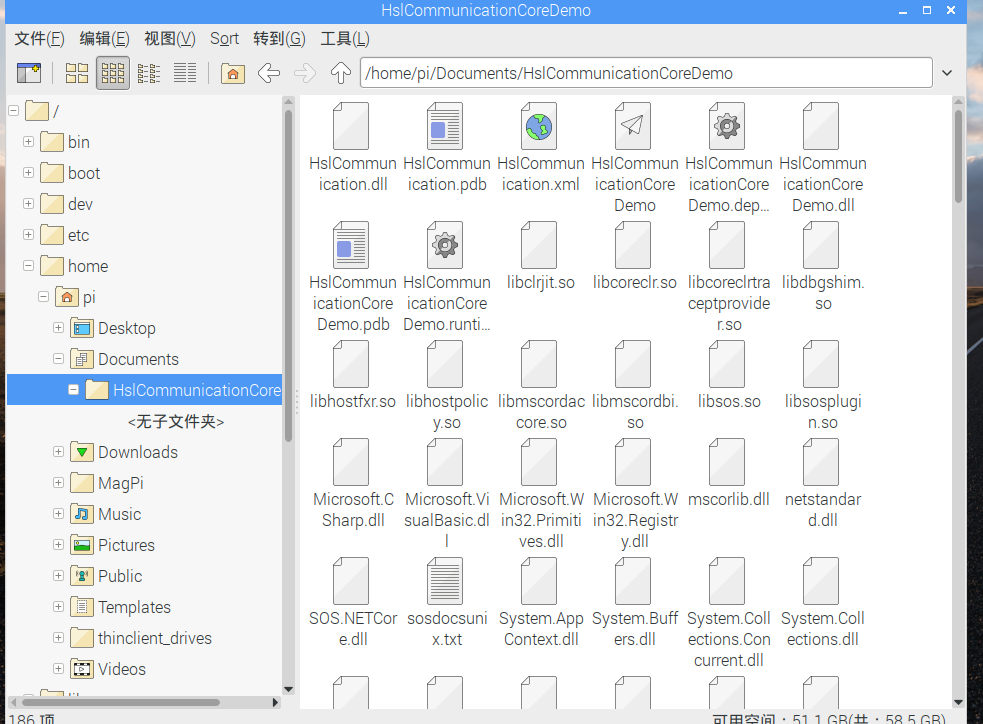Open the 文件(F) menu
Screen dimensions: 983x724
click(x=39, y=39)
